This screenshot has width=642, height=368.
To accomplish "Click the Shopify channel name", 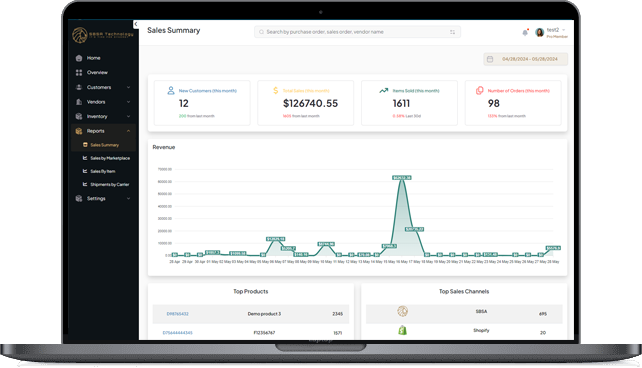I will (x=481, y=330).
